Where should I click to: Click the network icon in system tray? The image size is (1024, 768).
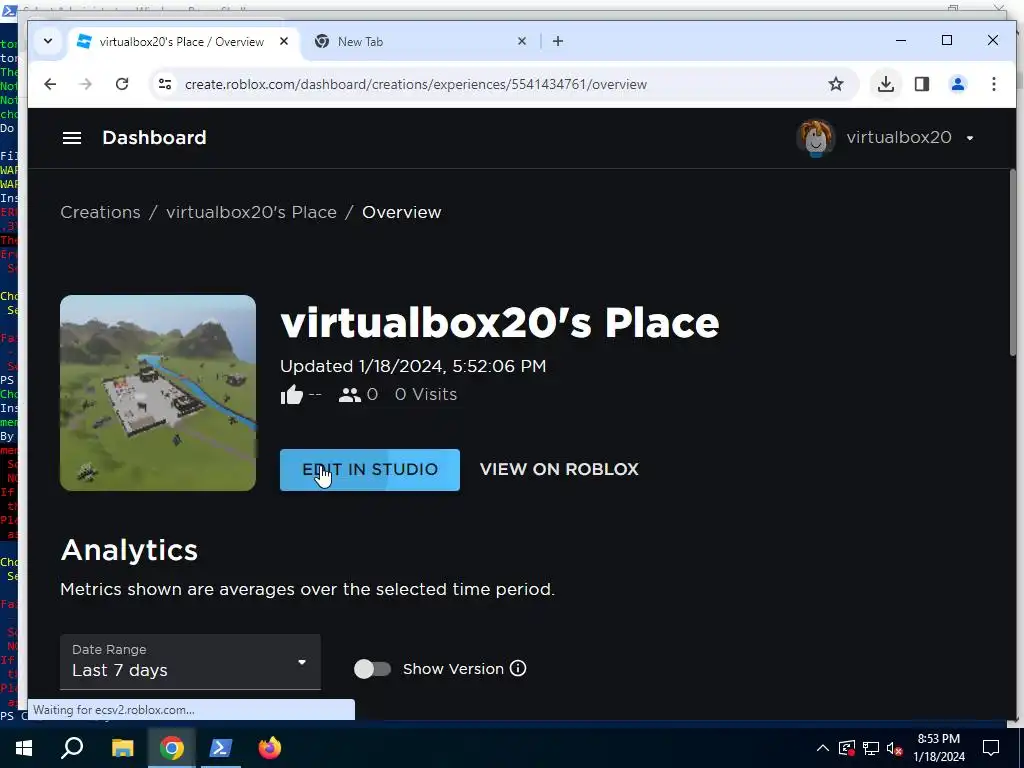pyautogui.click(x=871, y=748)
